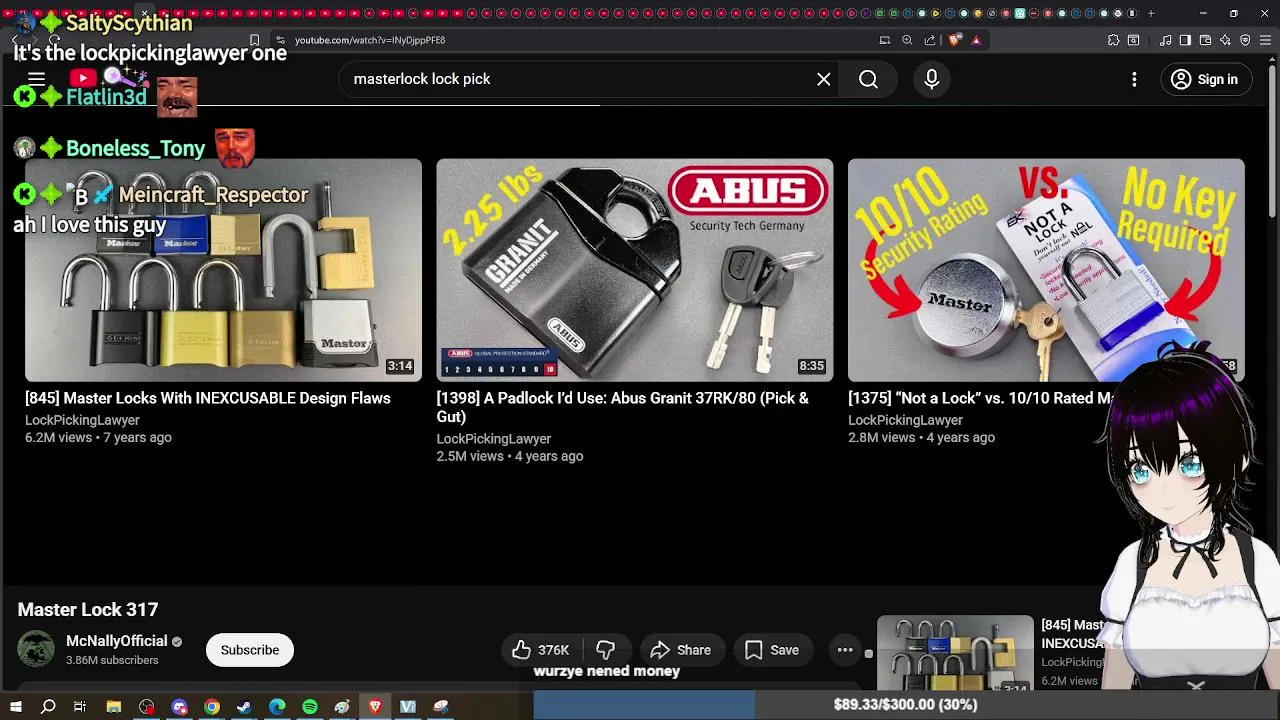1280x720 pixels.
Task: Share this page via the address bar icon
Action: [x=930, y=40]
